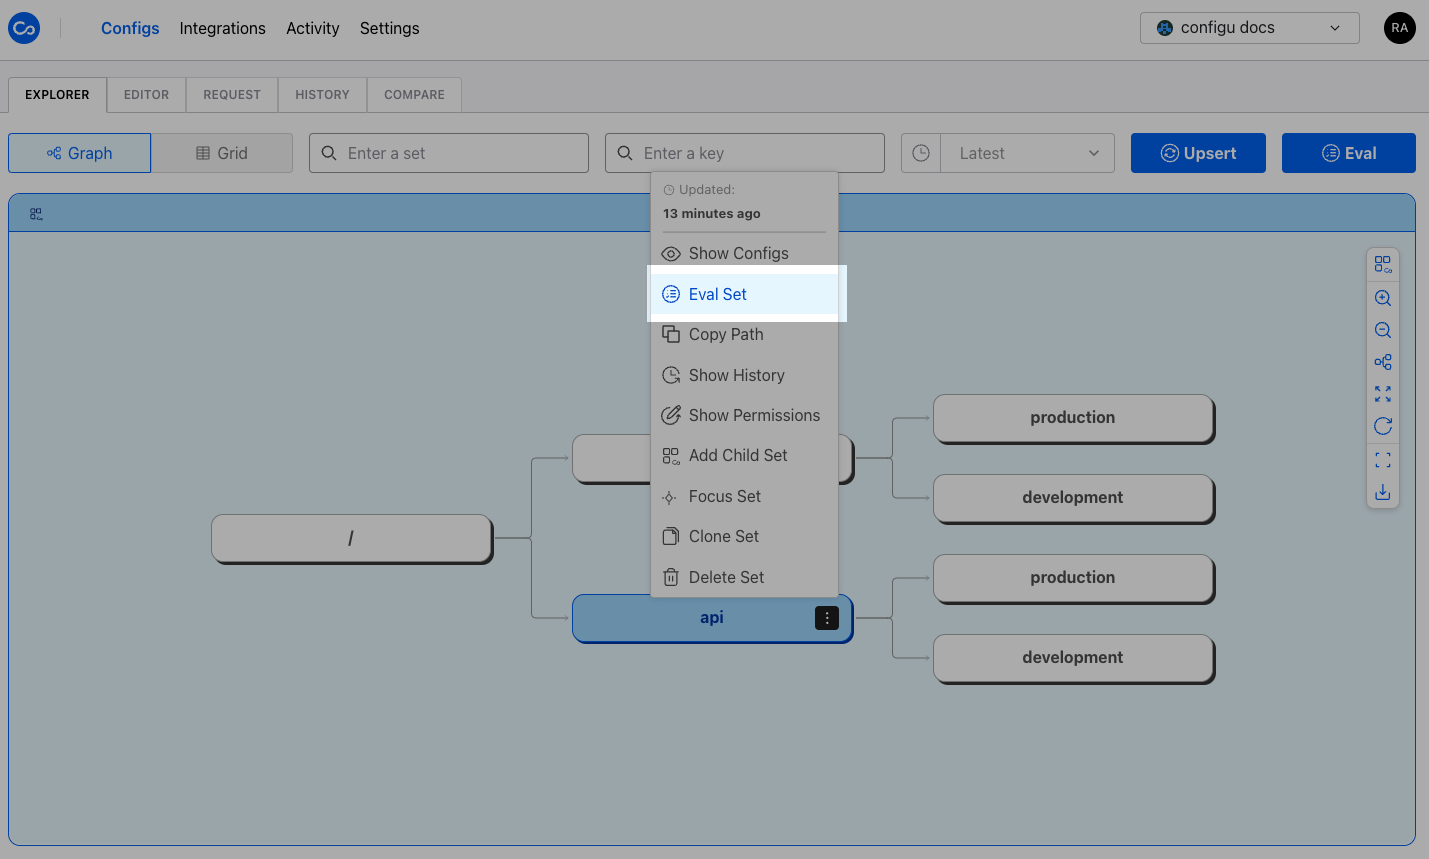Focus the Enter a set search field
1429x859 pixels.
449,153
